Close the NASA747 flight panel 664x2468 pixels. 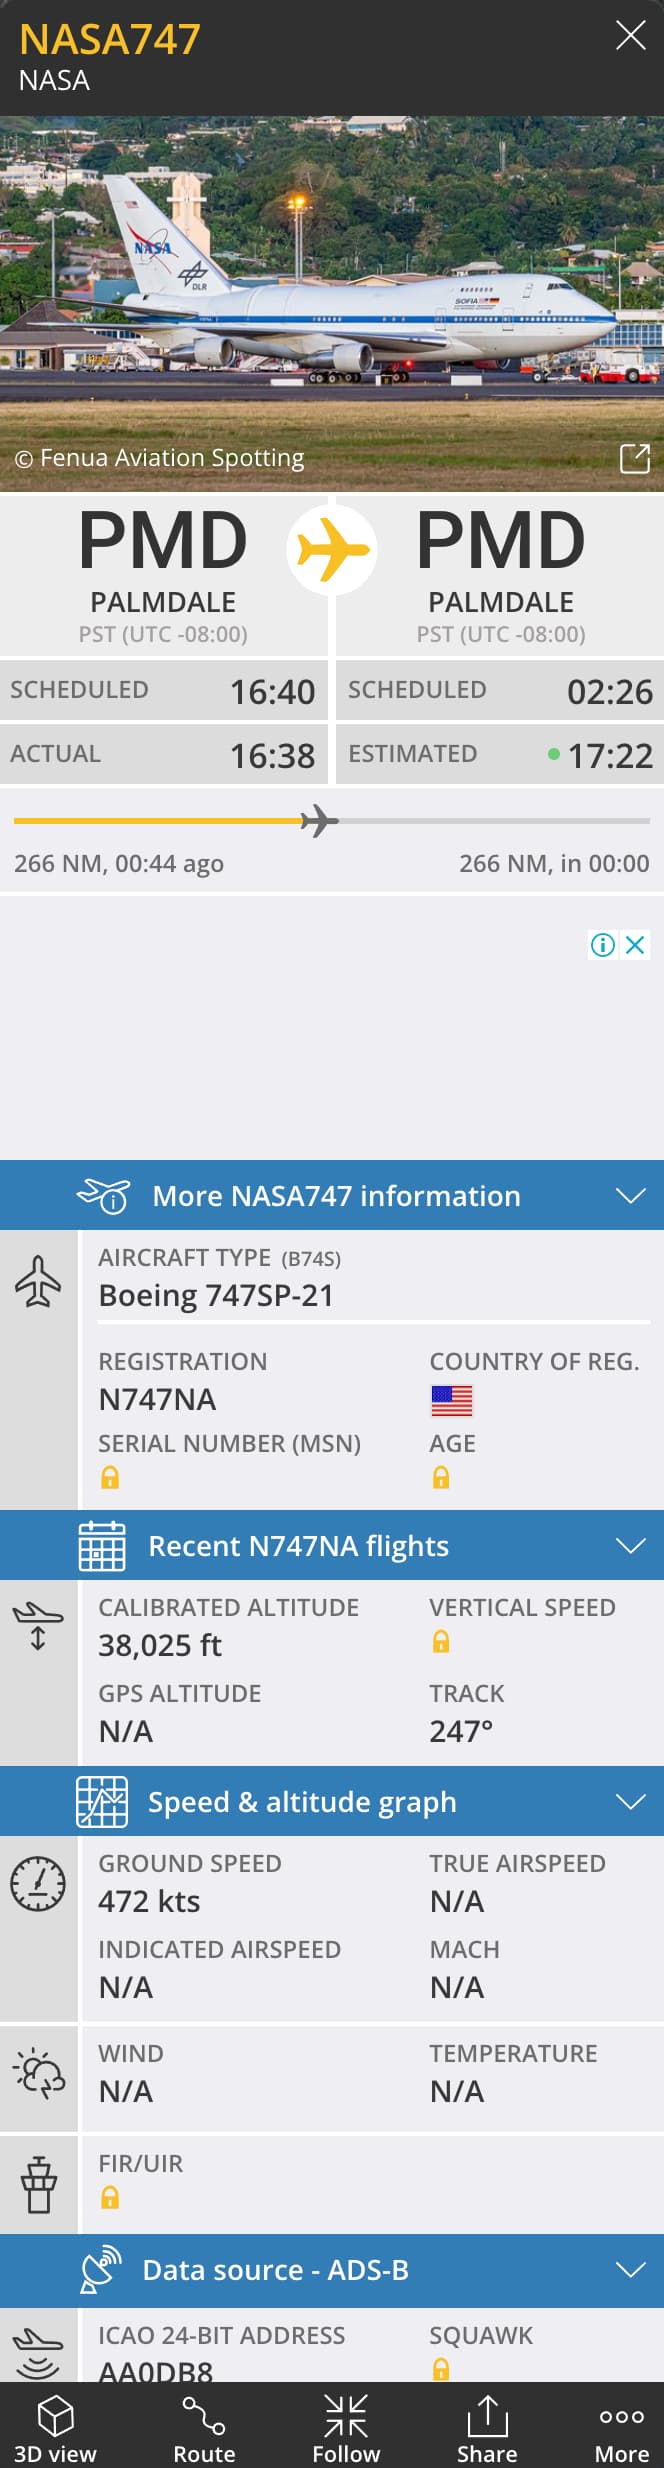pos(630,36)
